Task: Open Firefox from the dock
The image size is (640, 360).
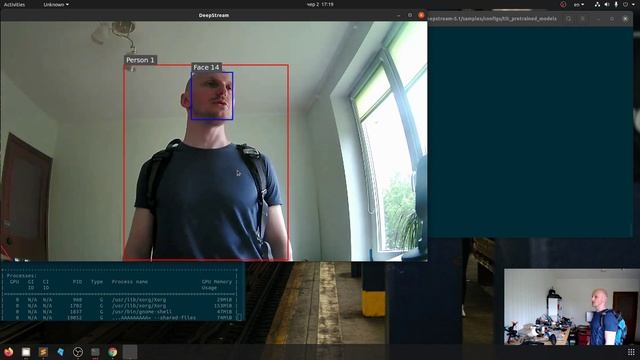Action: click(x=8, y=352)
